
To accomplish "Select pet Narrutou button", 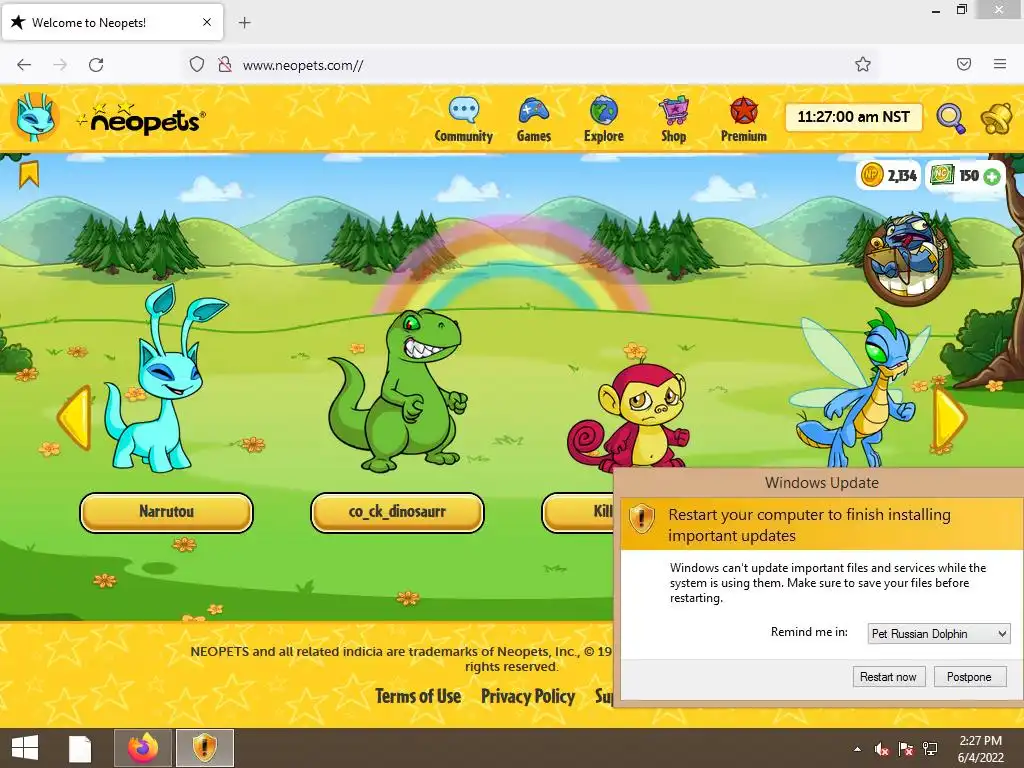I will [x=167, y=512].
